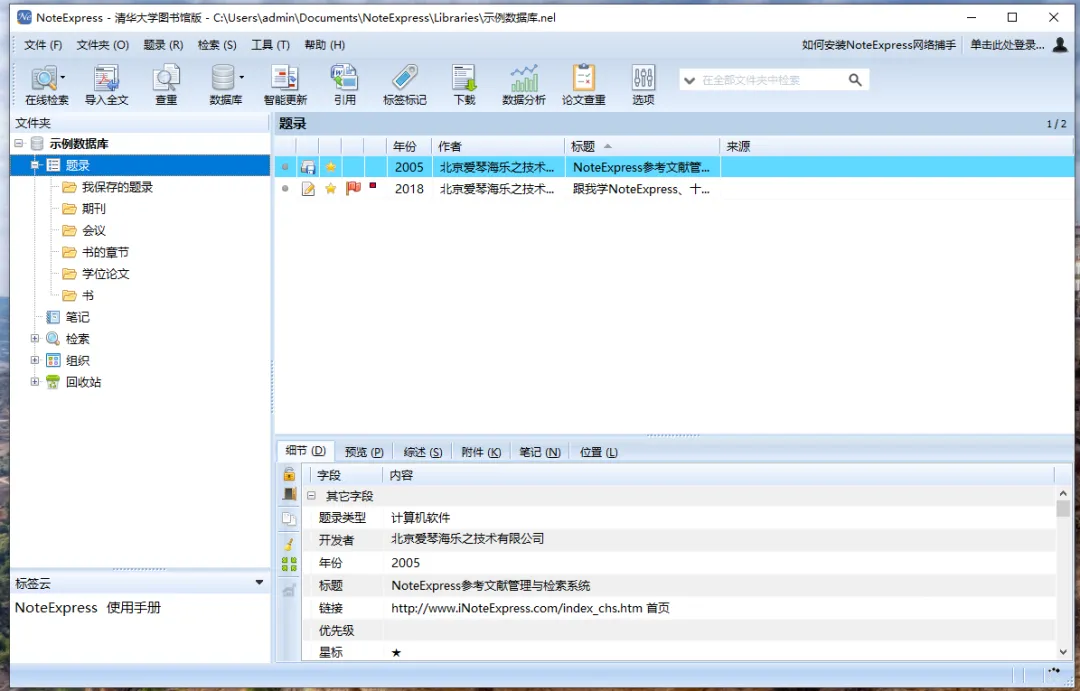
Task: Click the lock icon in details sidebar
Action: click(289, 474)
